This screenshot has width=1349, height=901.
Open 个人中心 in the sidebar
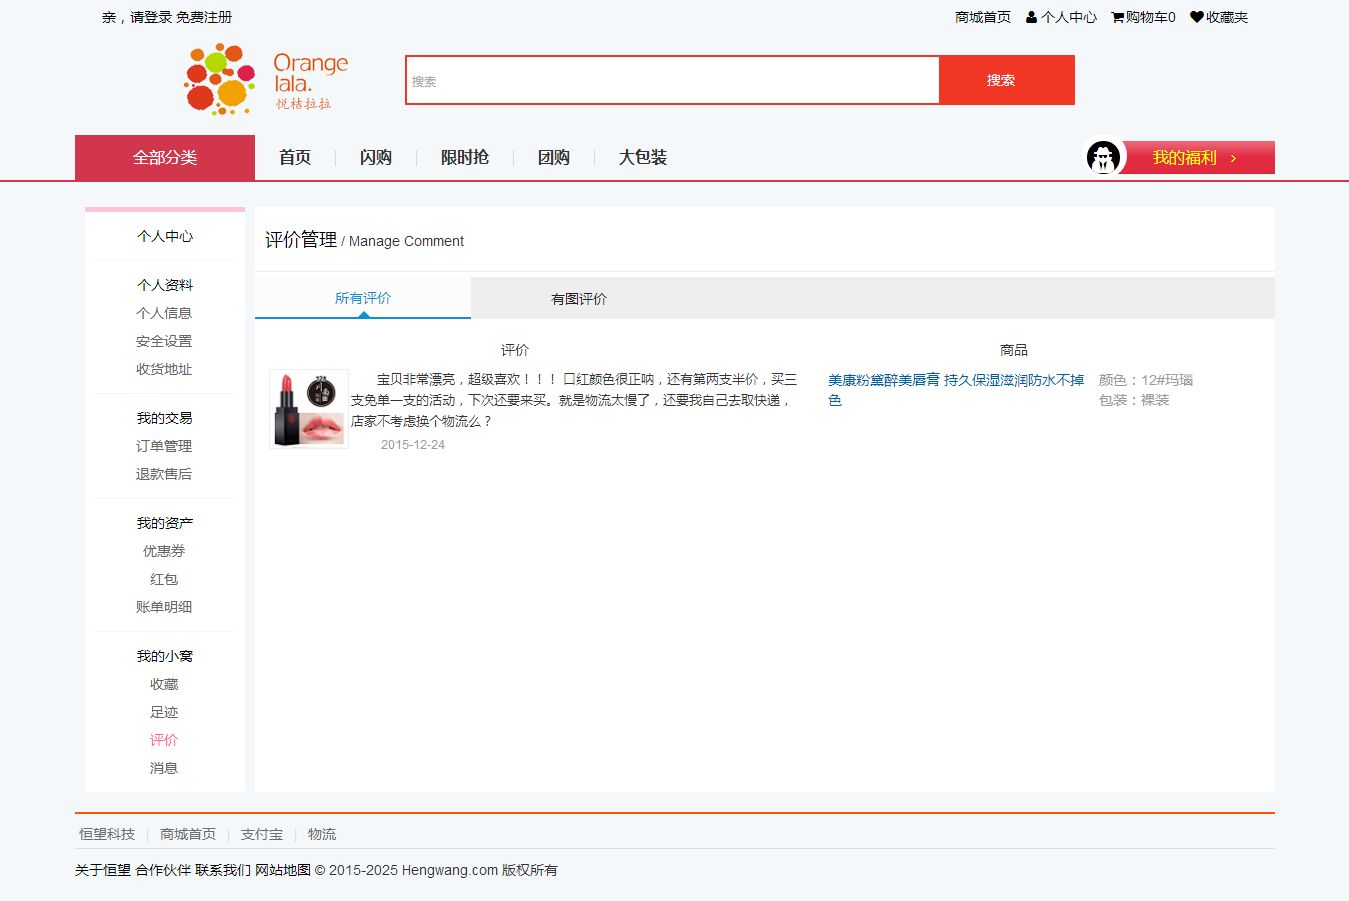(165, 236)
